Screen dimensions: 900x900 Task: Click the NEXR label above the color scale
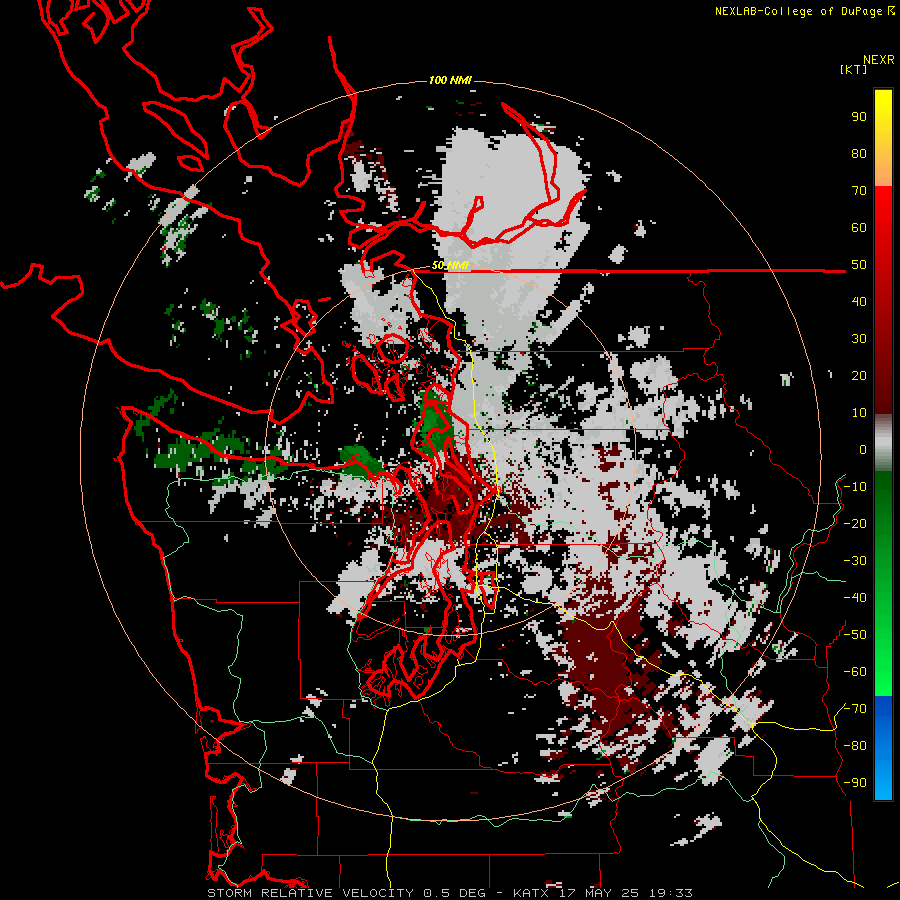click(x=879, y=60)
